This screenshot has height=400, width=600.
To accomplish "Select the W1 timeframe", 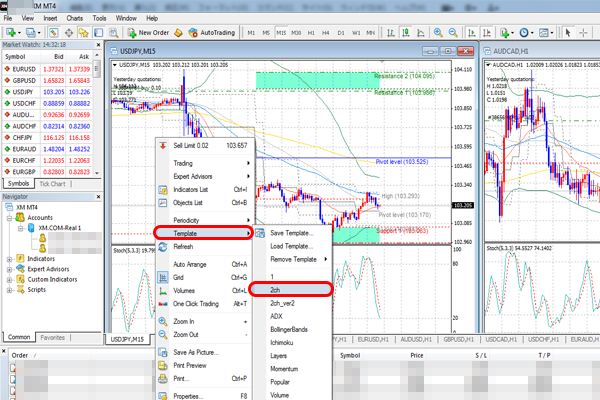I will coord(356,33).
